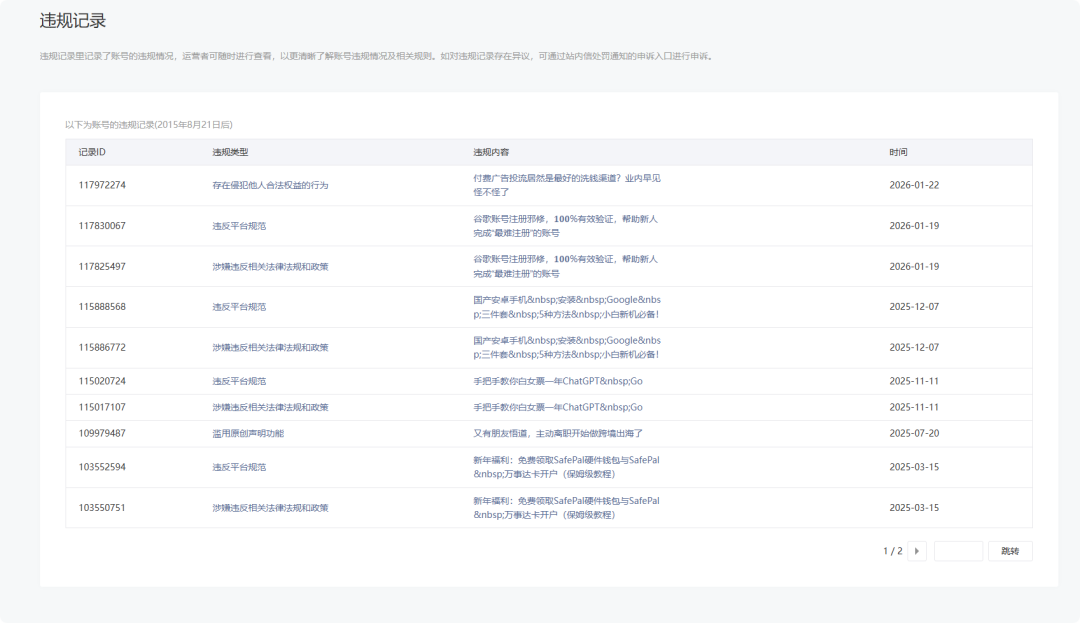Click the 1 / 2 page indicator
1080x623 pixels.
click(x=893, y=551)
